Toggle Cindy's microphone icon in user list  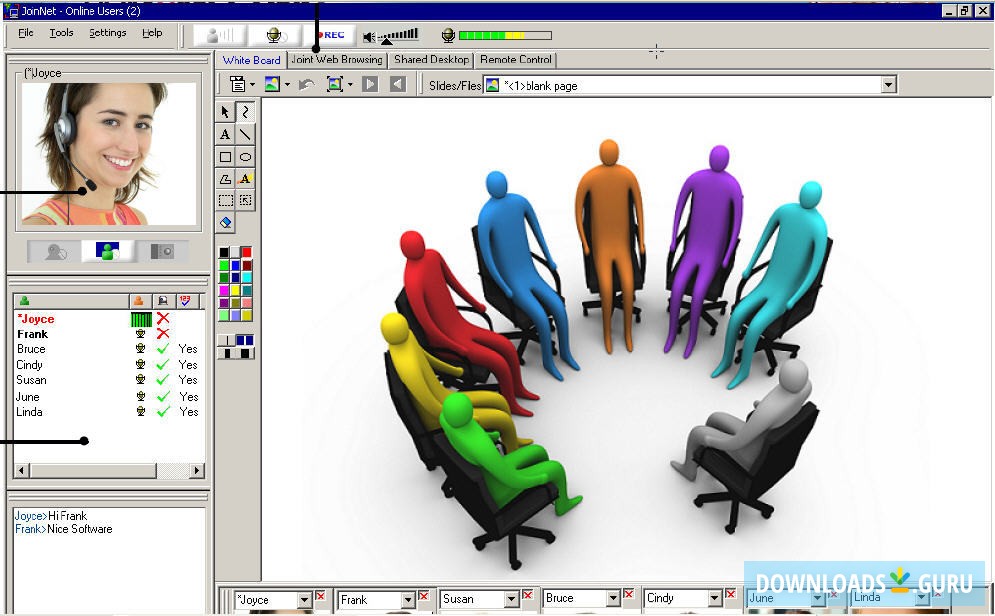point(140,364)
